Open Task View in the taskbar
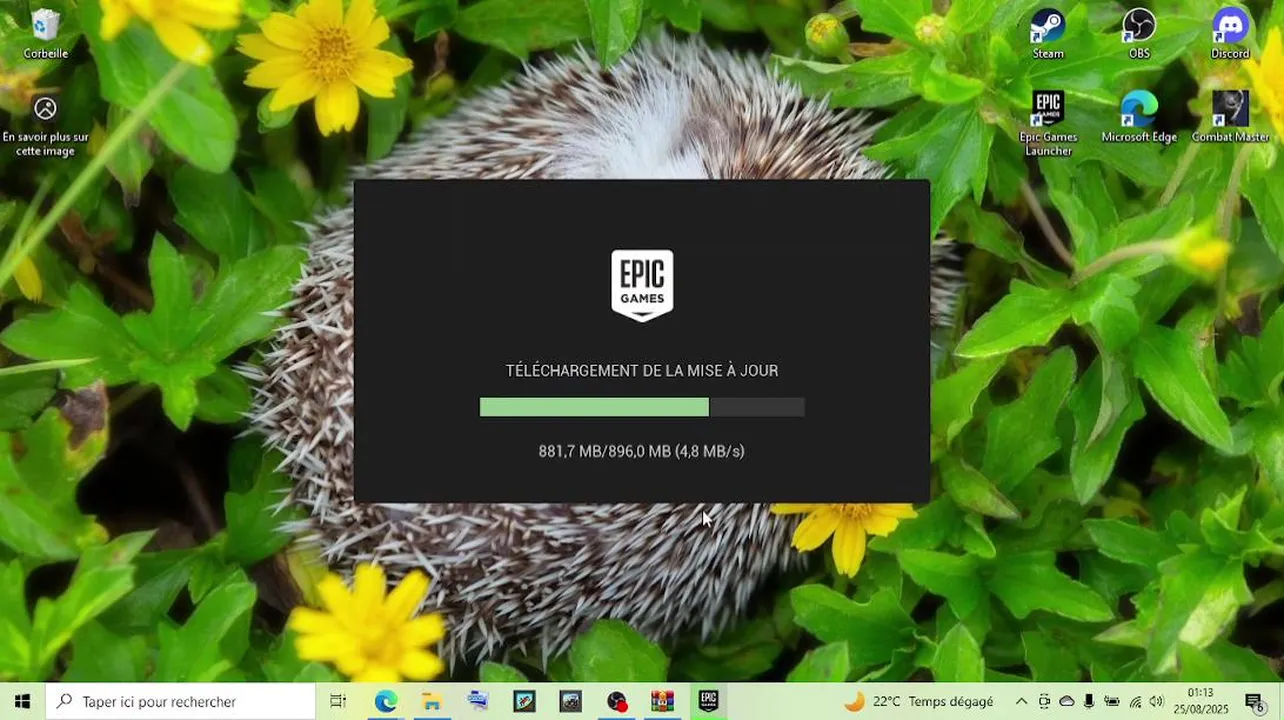The image size is (1284, 720). [338, 701]
